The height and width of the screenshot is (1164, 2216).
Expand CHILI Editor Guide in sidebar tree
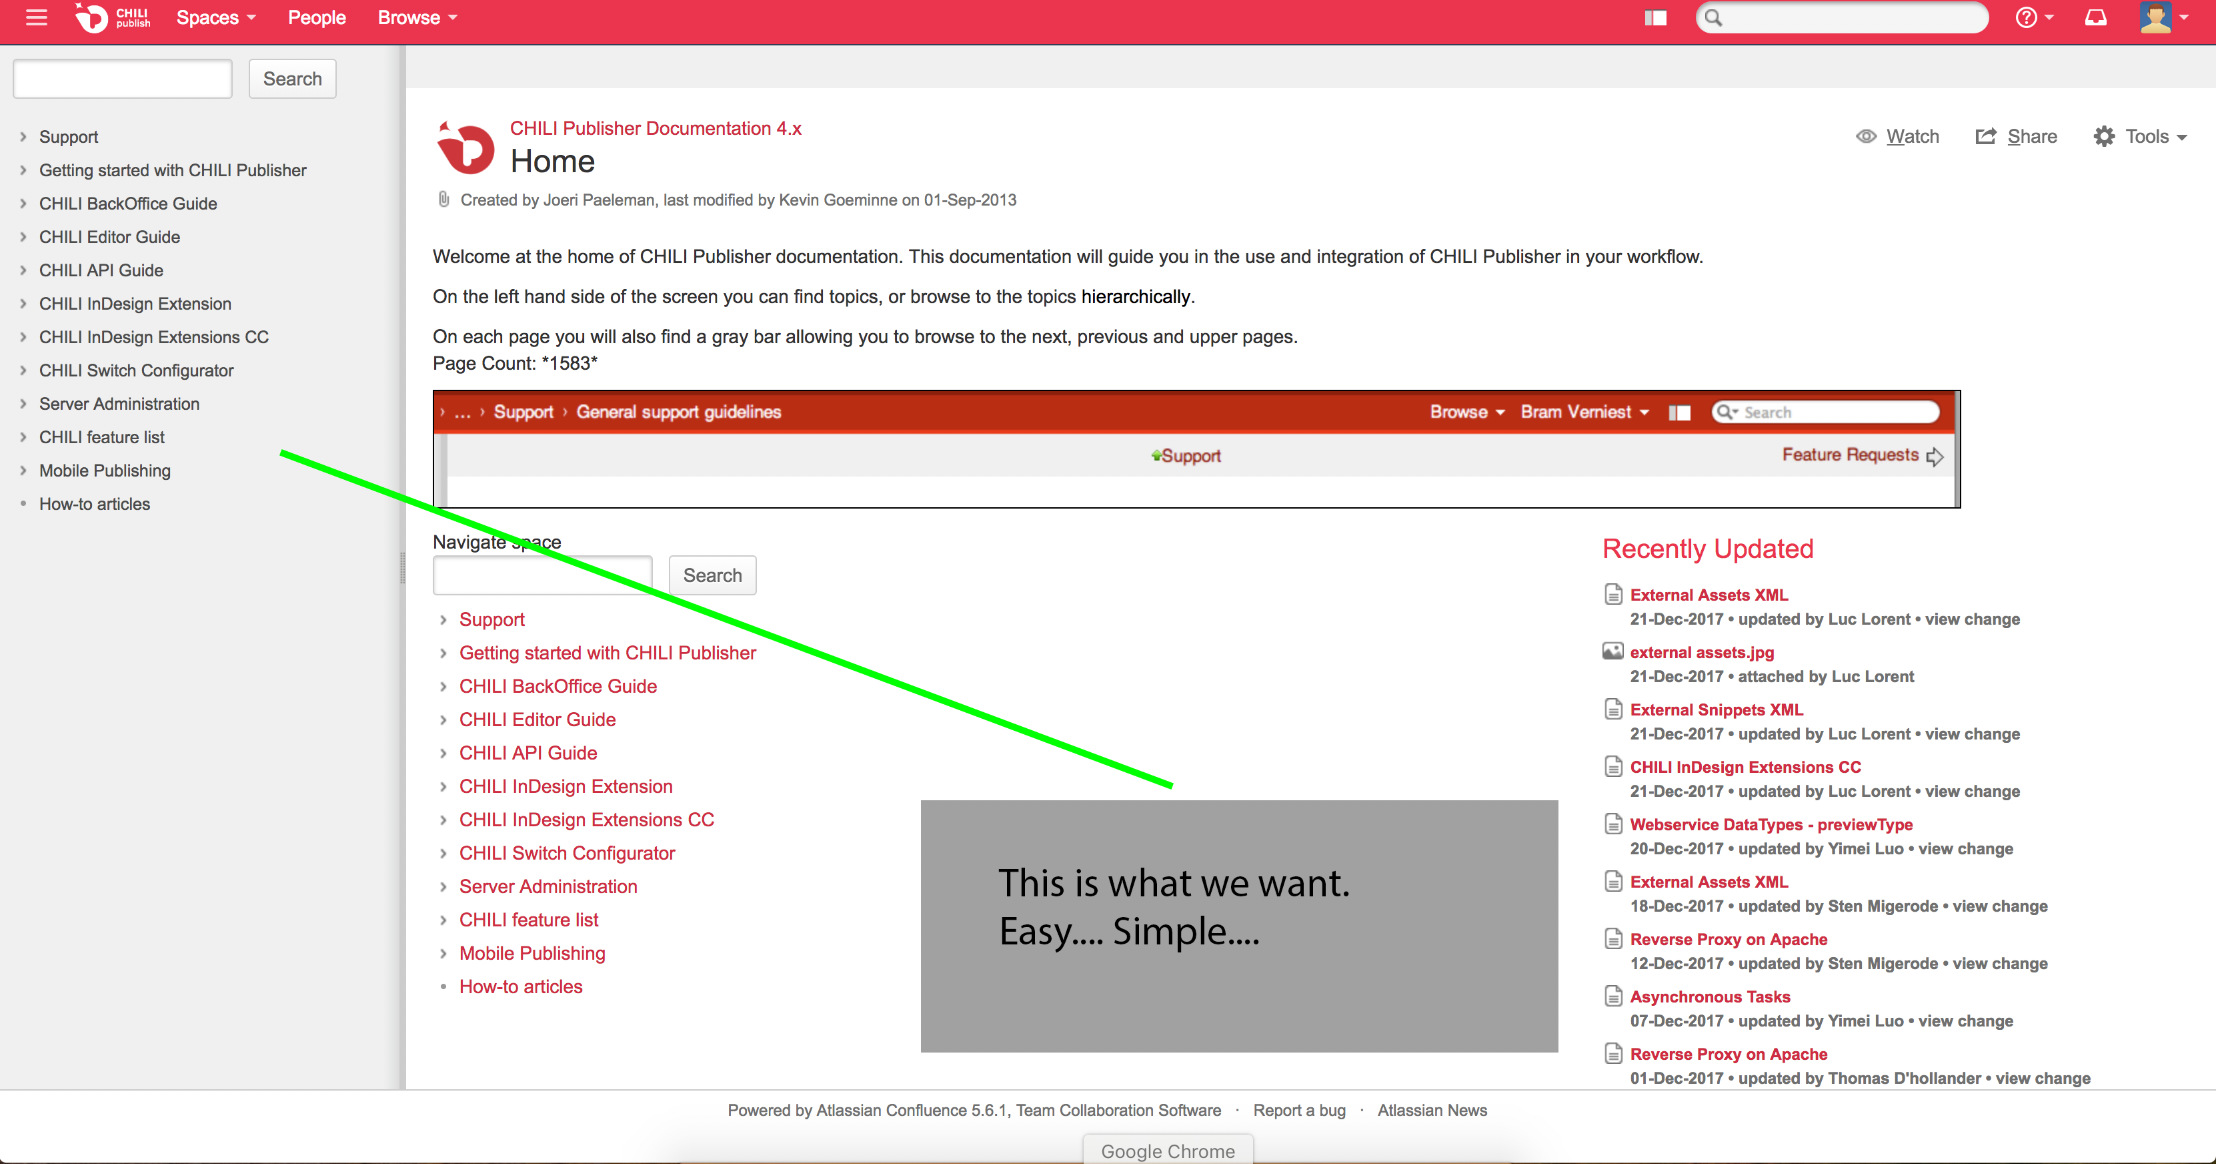(x=23, y=236)
